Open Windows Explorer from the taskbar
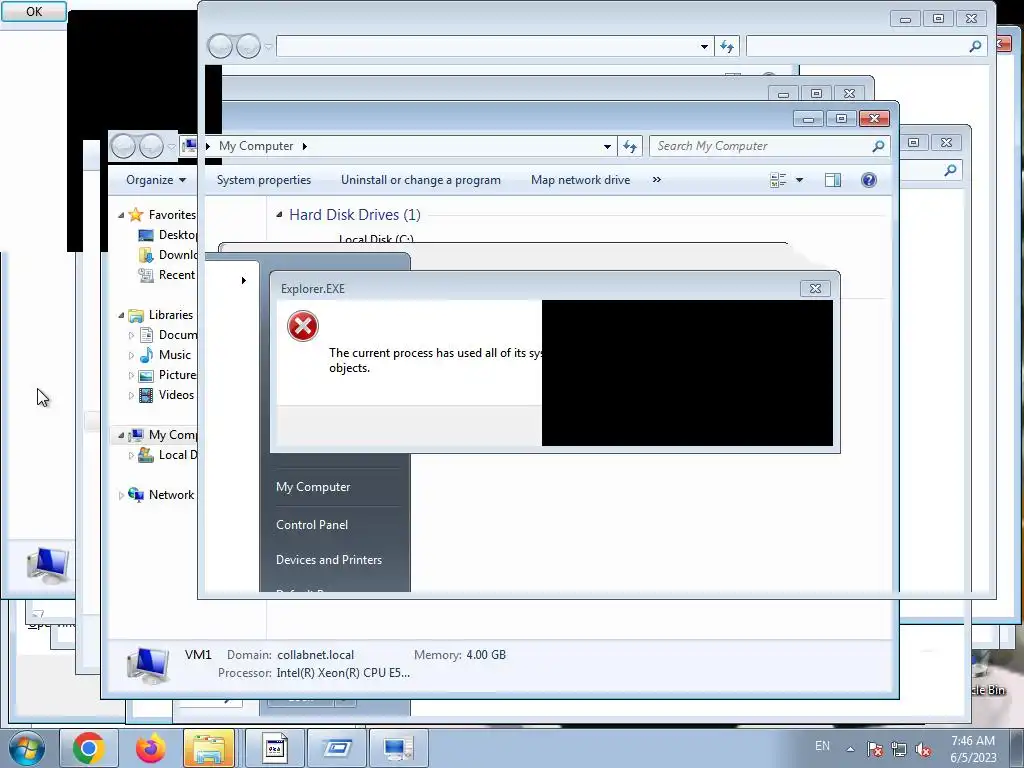The height and width of the screenshot is (768, 1024). [x=209, y=748]
